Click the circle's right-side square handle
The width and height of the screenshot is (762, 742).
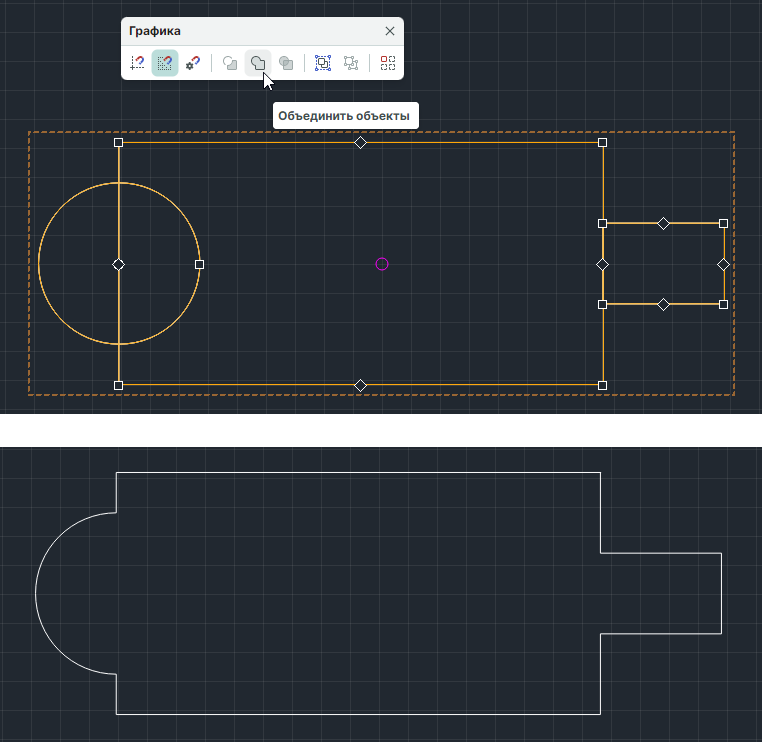coord(200,264)
